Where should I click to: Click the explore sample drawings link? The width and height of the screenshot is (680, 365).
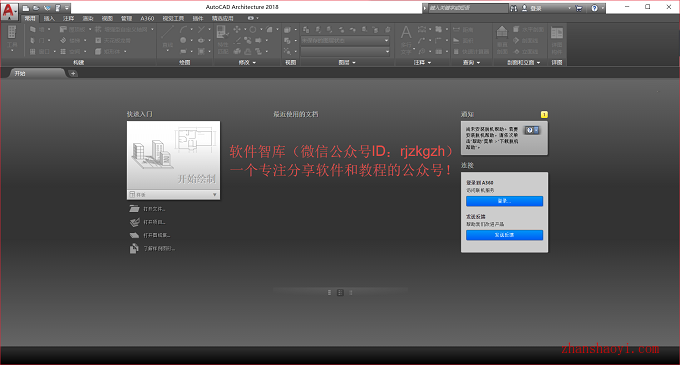pos(159,249)
